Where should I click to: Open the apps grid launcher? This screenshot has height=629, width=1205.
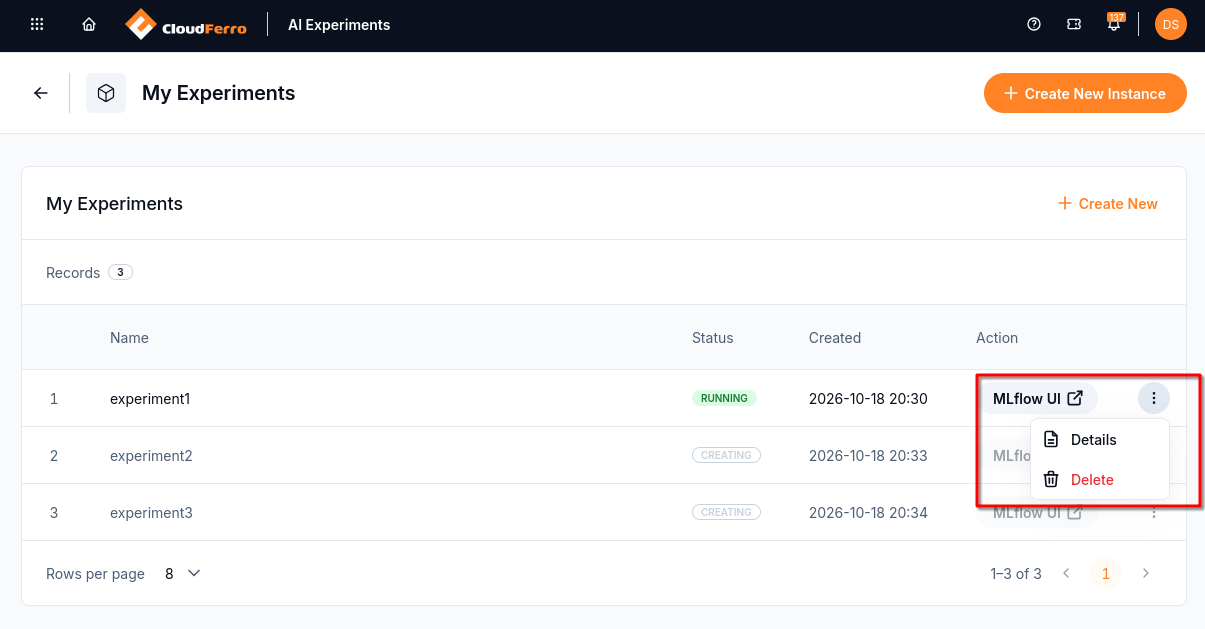point(37,25)
